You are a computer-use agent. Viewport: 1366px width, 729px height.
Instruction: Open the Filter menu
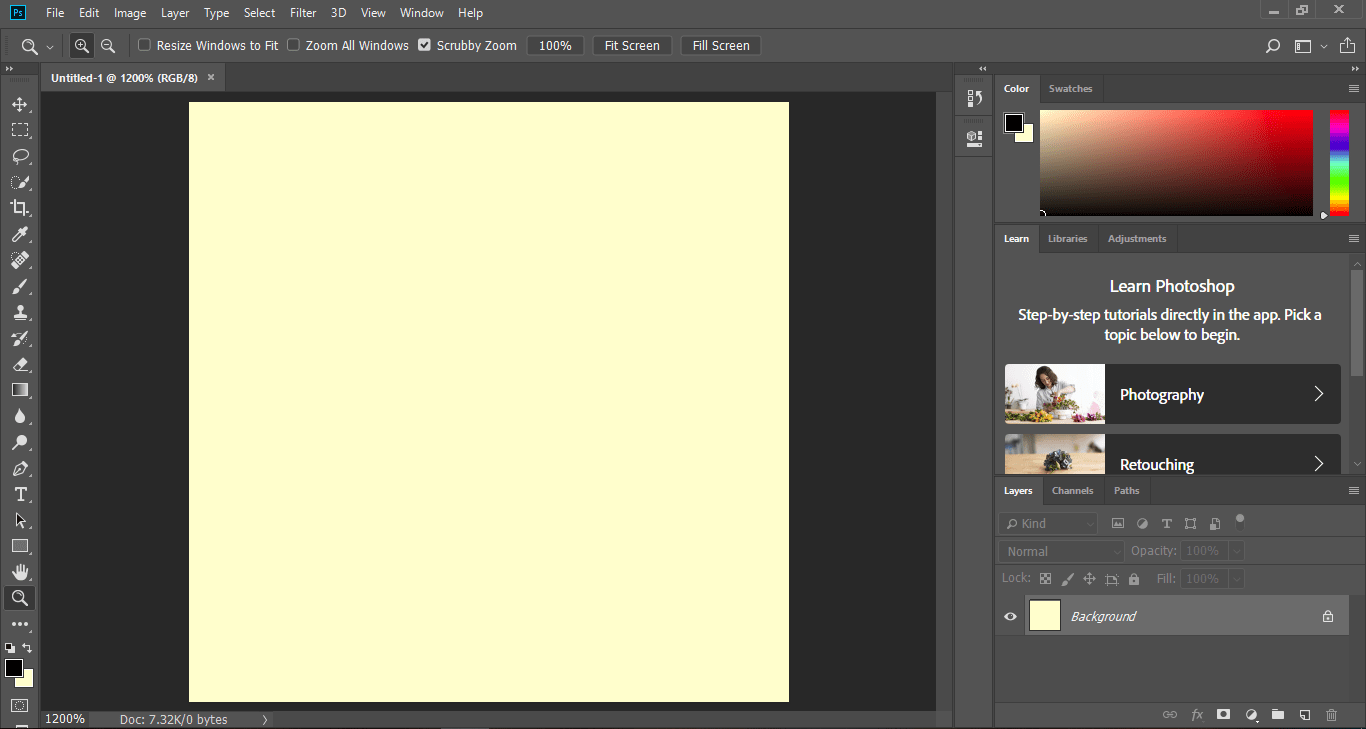[302, 12]
